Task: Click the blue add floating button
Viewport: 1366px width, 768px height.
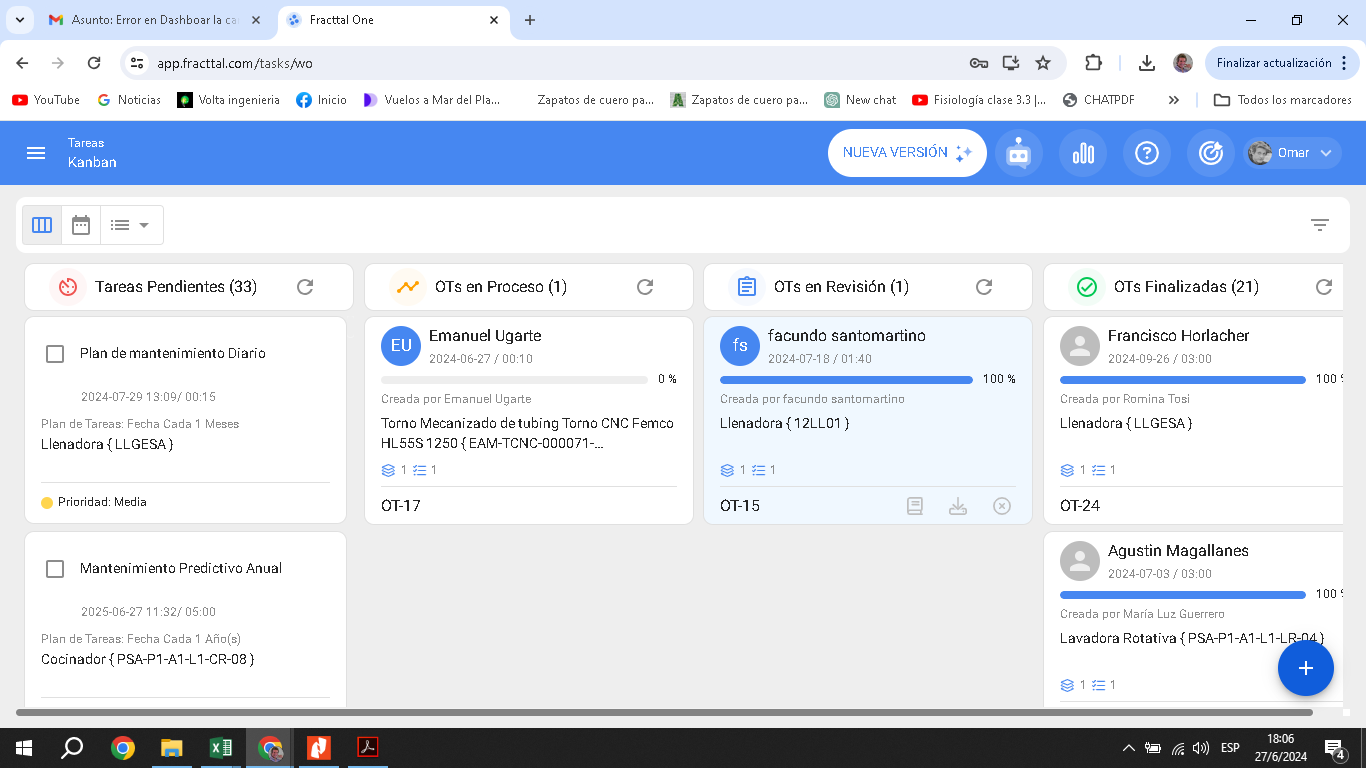Action: click(1305, 668)
